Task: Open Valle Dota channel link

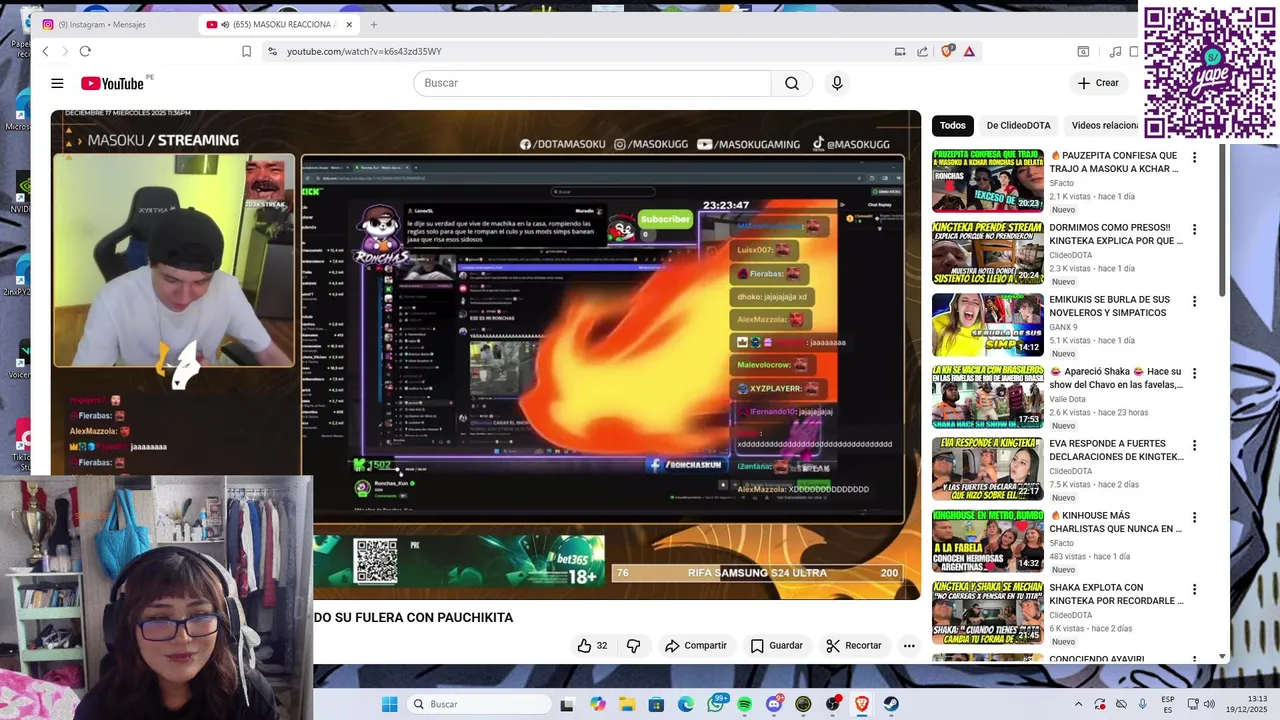Action: click(x=1067, y=399)
